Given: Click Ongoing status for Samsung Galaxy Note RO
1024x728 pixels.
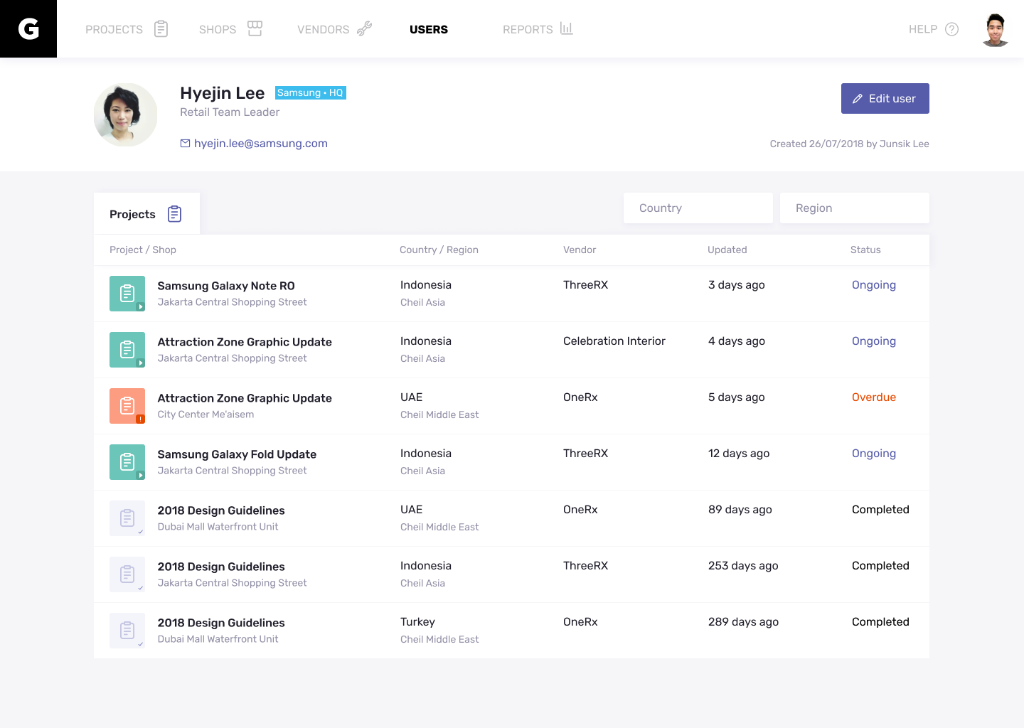Looking at the screenshot, I should click(x=874, y=285).
